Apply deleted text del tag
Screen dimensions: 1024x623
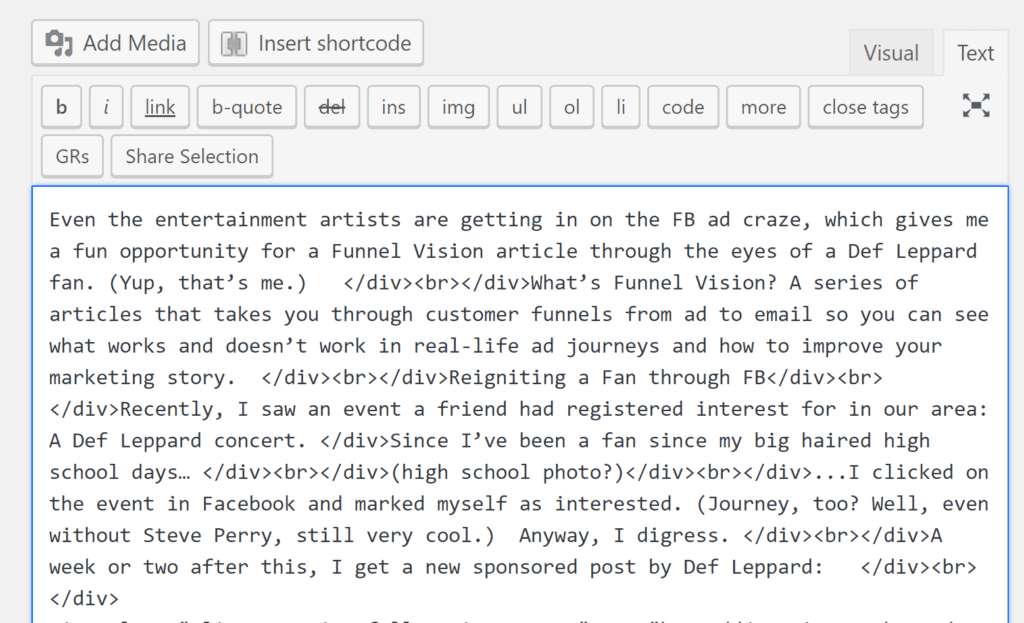coord(331,107)
